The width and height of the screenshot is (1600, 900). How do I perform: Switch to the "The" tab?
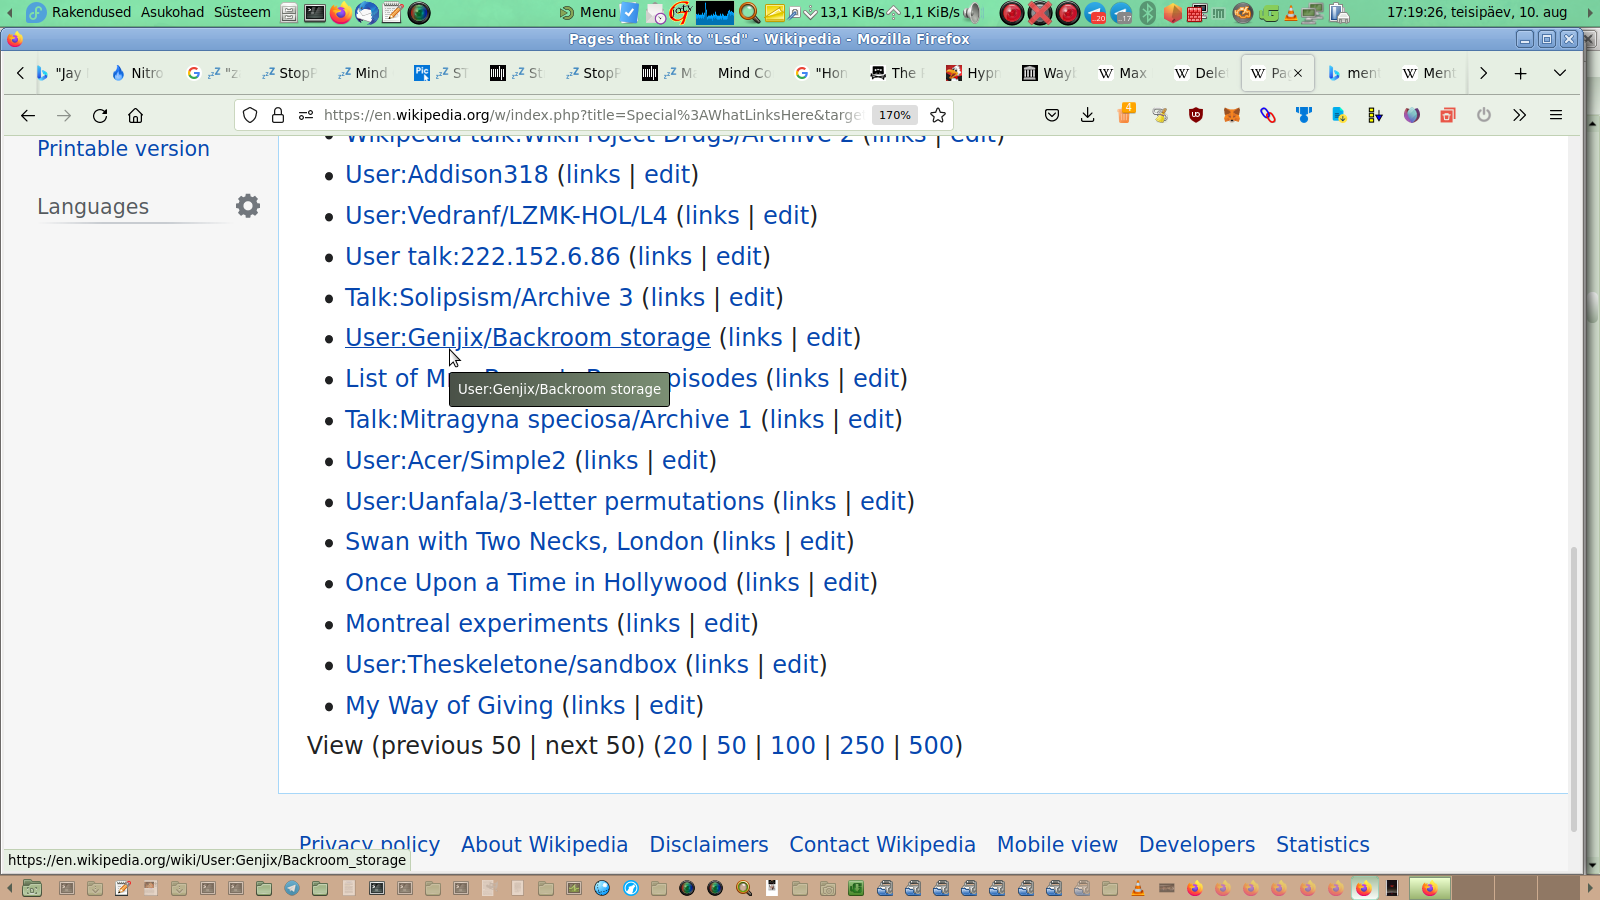pyautogui.click(x=897, y=73)
